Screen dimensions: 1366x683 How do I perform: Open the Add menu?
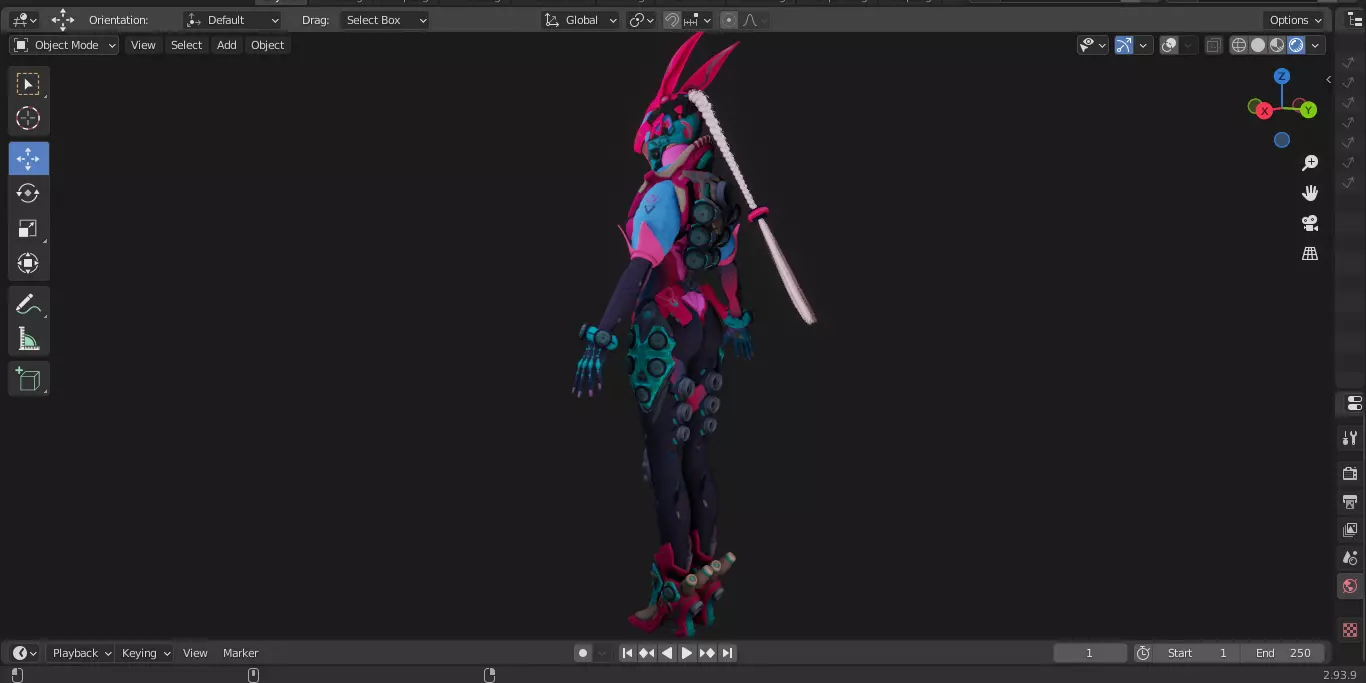[227, 45]
